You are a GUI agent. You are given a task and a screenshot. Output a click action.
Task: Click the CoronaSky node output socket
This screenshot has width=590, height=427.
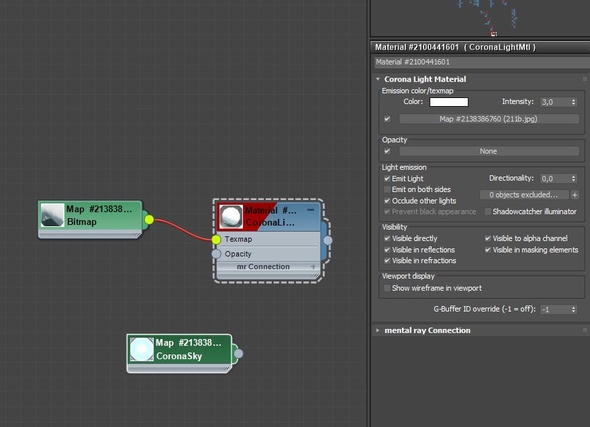coord(239,354)
